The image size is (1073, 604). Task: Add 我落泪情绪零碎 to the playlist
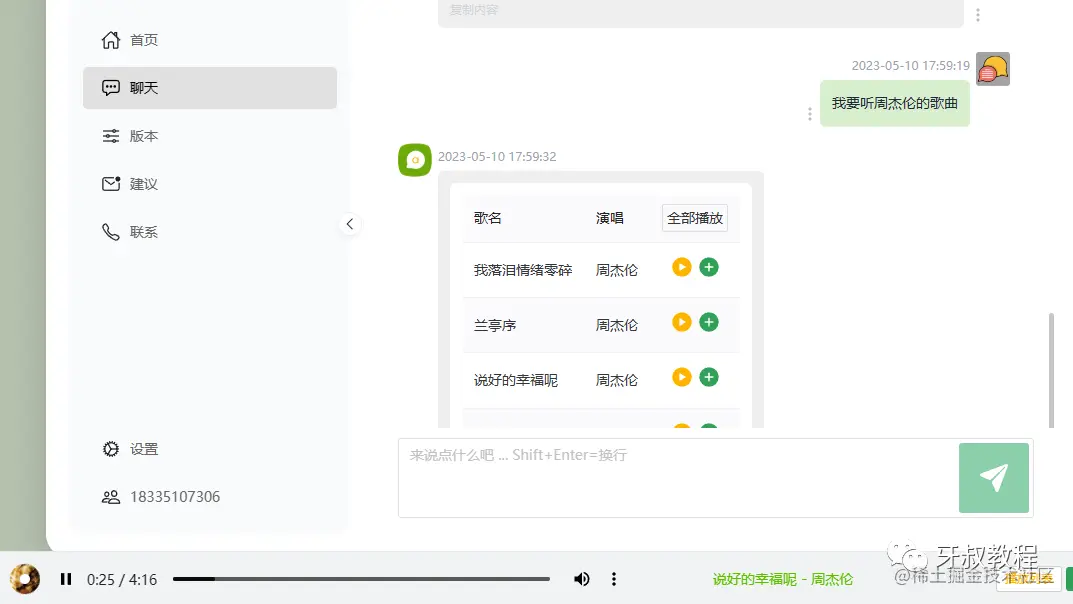[709, 267]
